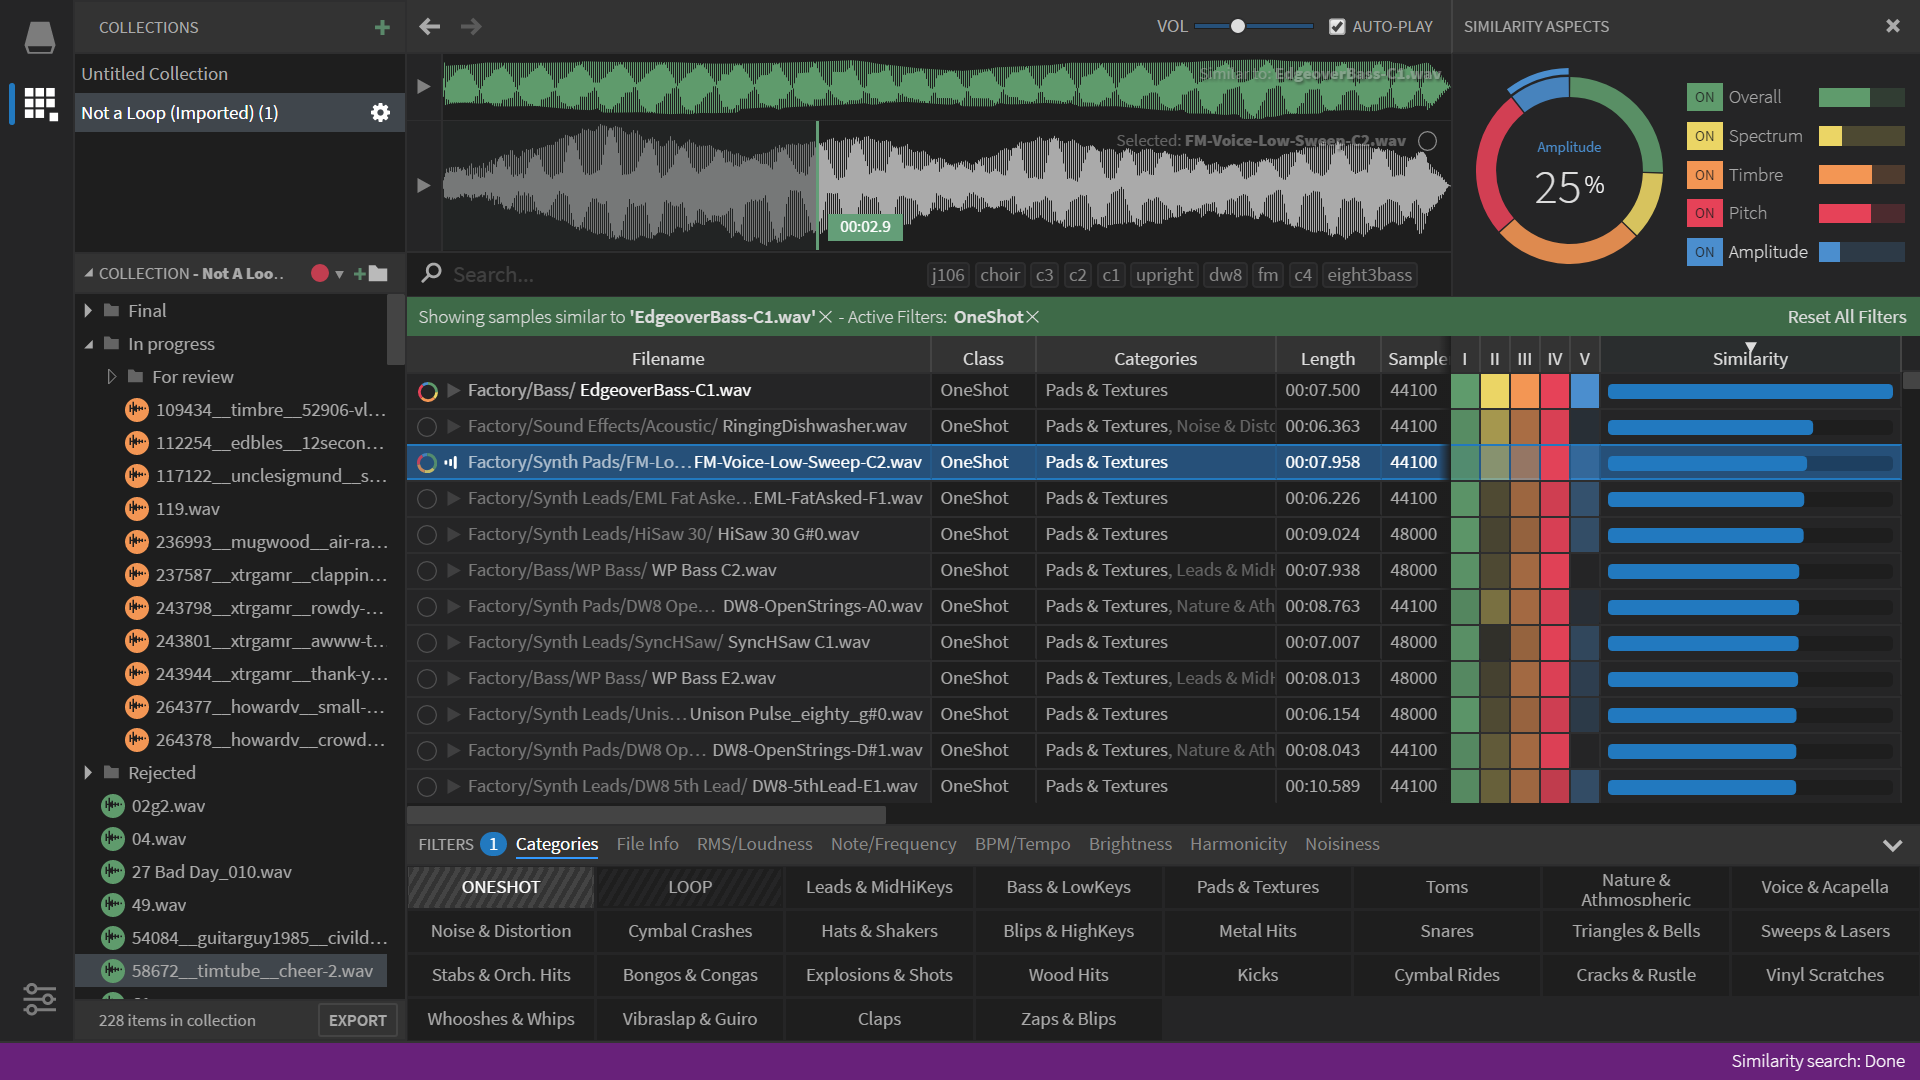This screenshot has height=1080, width=1920.
Task: Click the EXPORT button
Action: coord(357,1020)
